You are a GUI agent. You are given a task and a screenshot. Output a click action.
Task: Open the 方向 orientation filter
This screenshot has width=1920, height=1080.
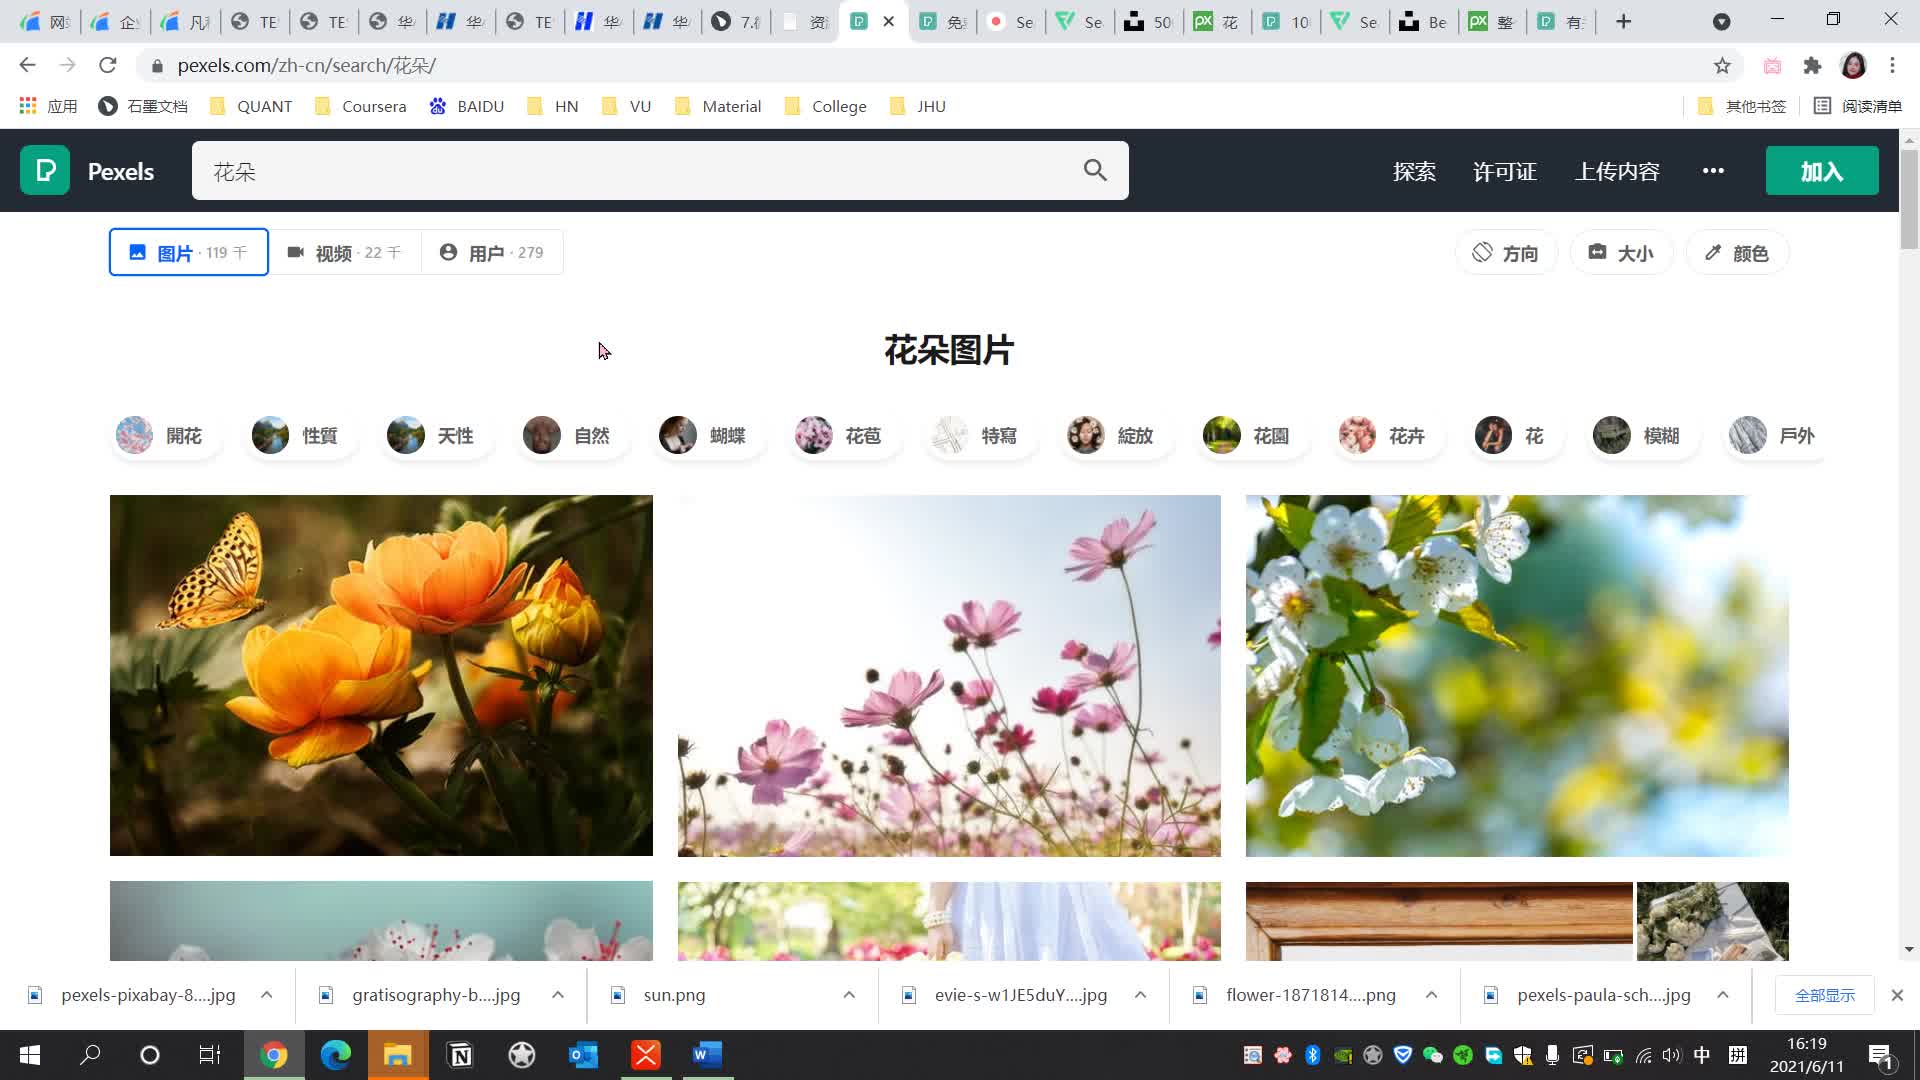coord(1506,253)
